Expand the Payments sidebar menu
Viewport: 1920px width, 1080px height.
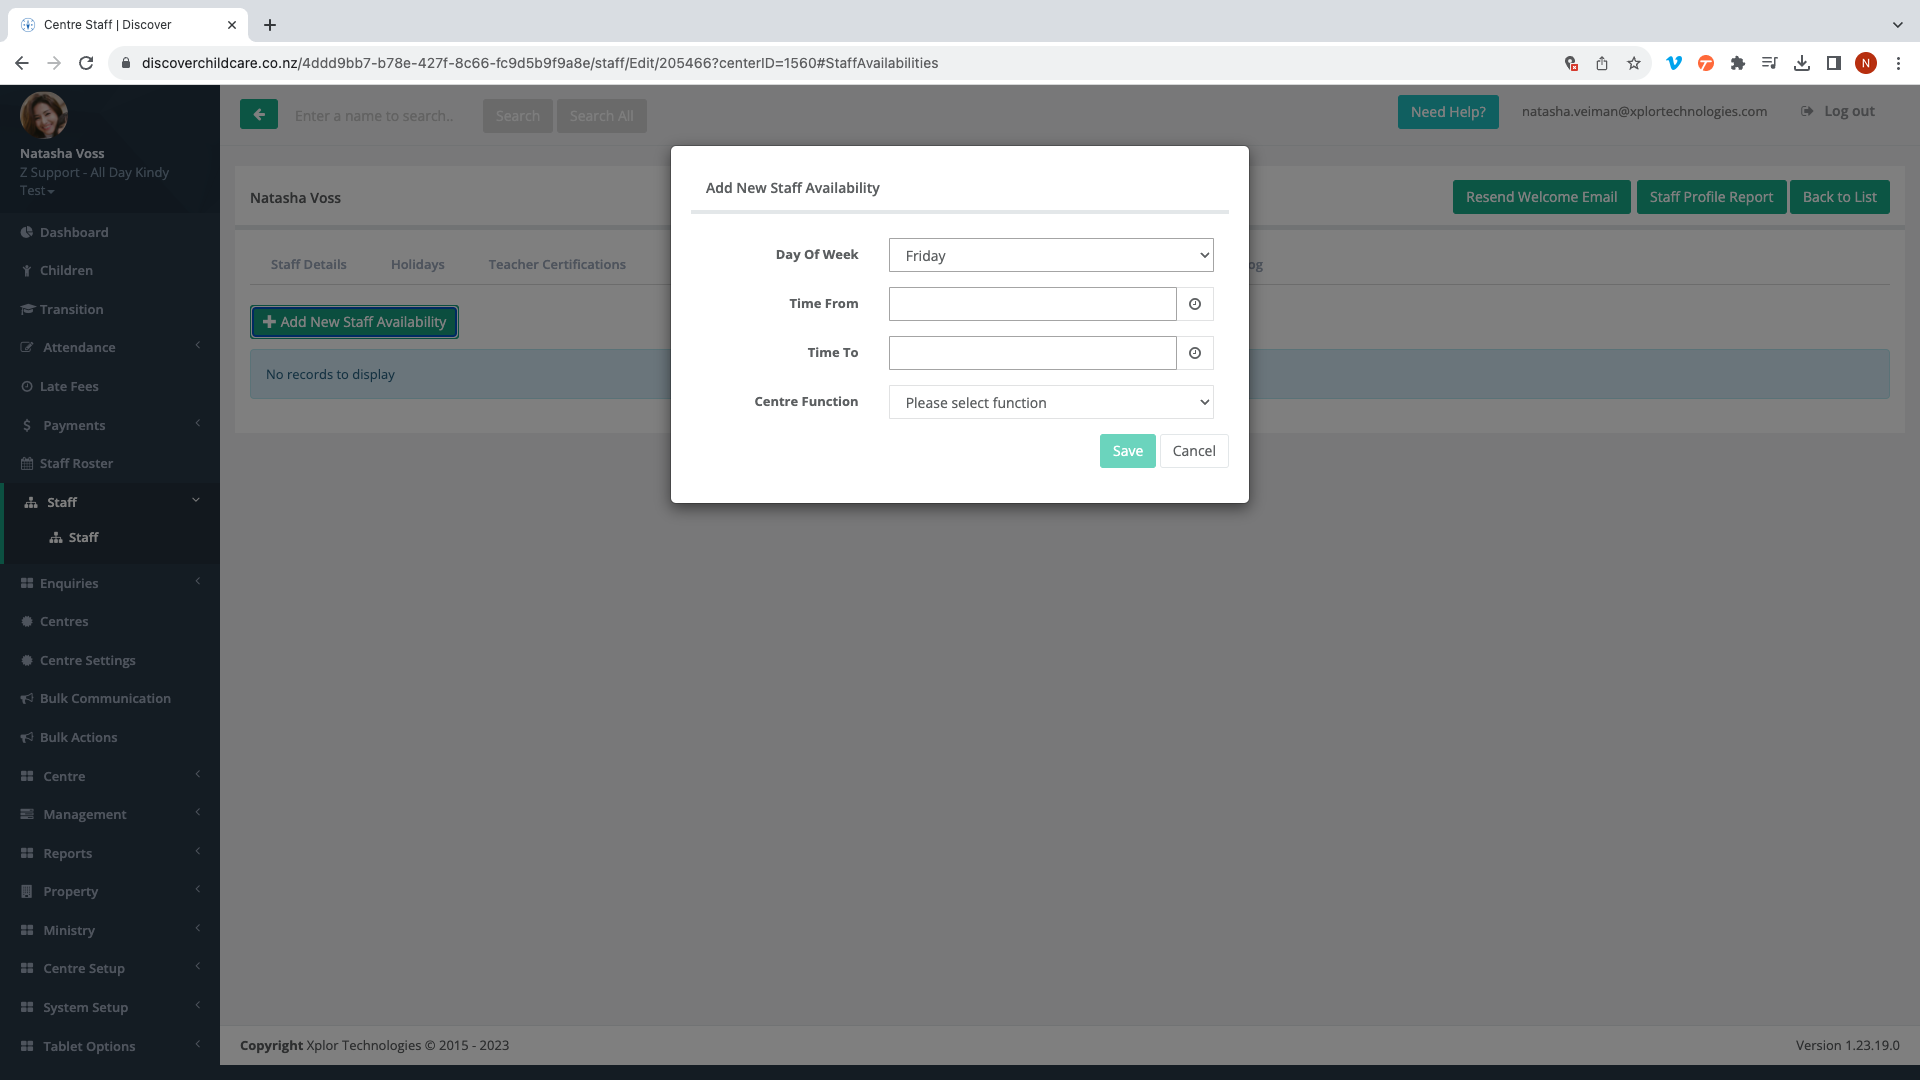click(74, 425)
